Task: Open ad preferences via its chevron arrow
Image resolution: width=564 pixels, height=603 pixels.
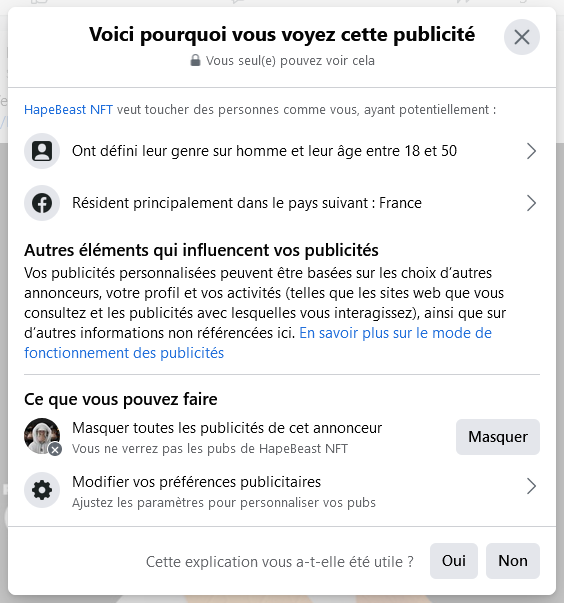Action: 531,486
